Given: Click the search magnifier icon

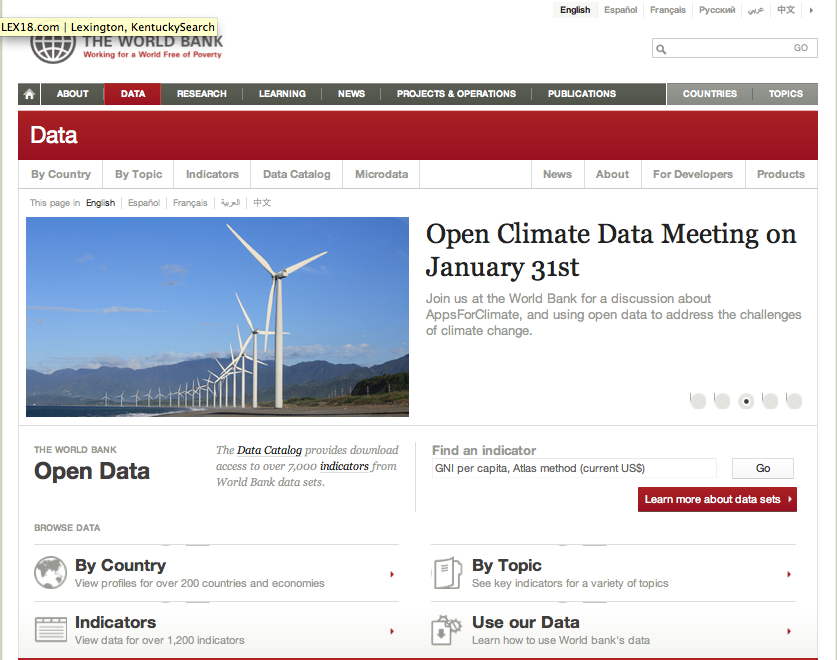Looking at the screenshot, I should [661, 49].
